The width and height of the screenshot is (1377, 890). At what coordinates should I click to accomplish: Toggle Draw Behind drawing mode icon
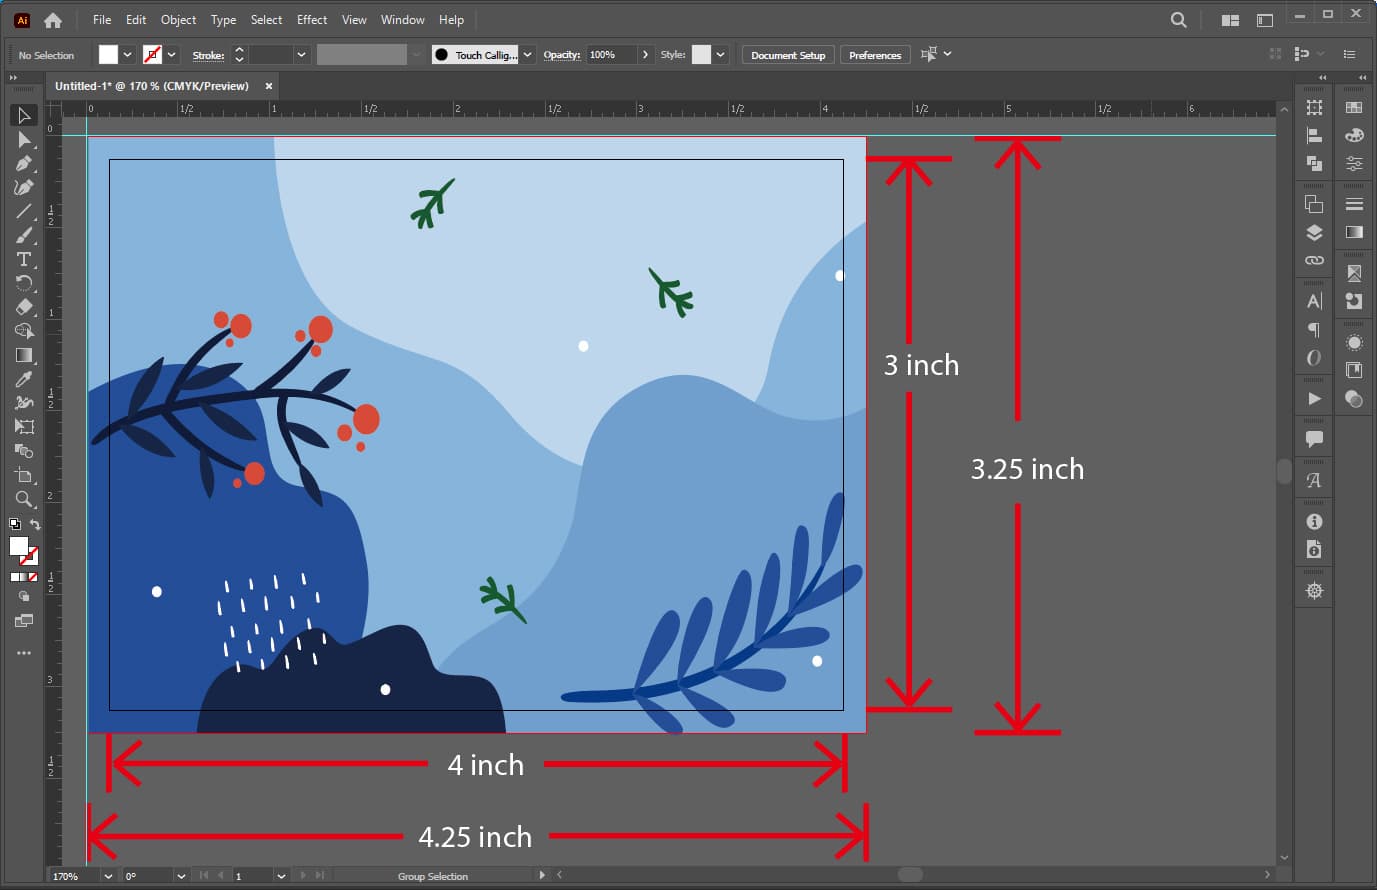(24, 597)
